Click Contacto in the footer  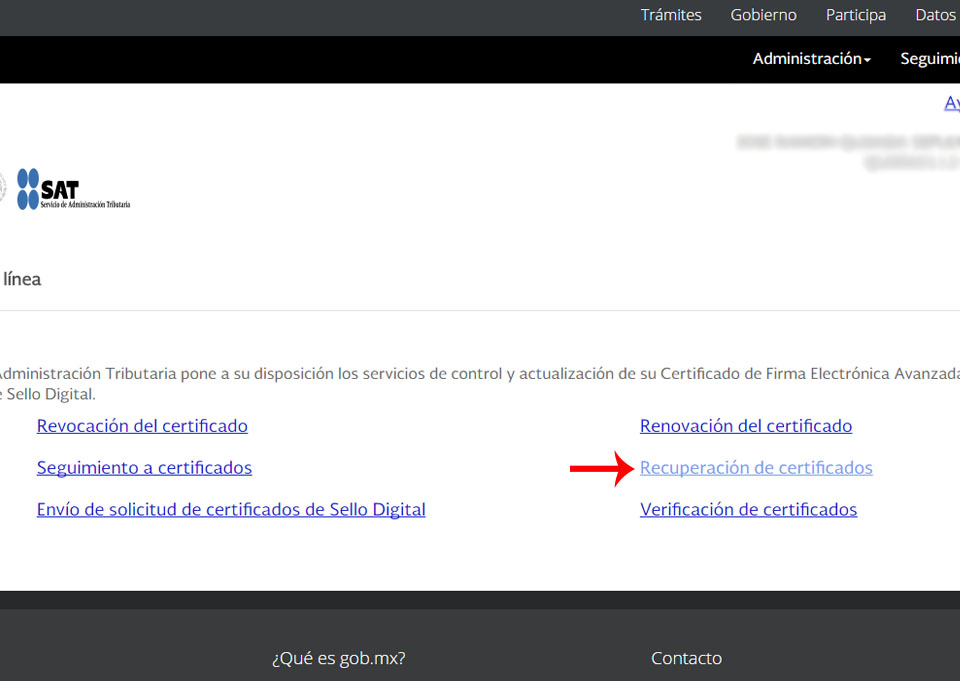pos(686,658)
